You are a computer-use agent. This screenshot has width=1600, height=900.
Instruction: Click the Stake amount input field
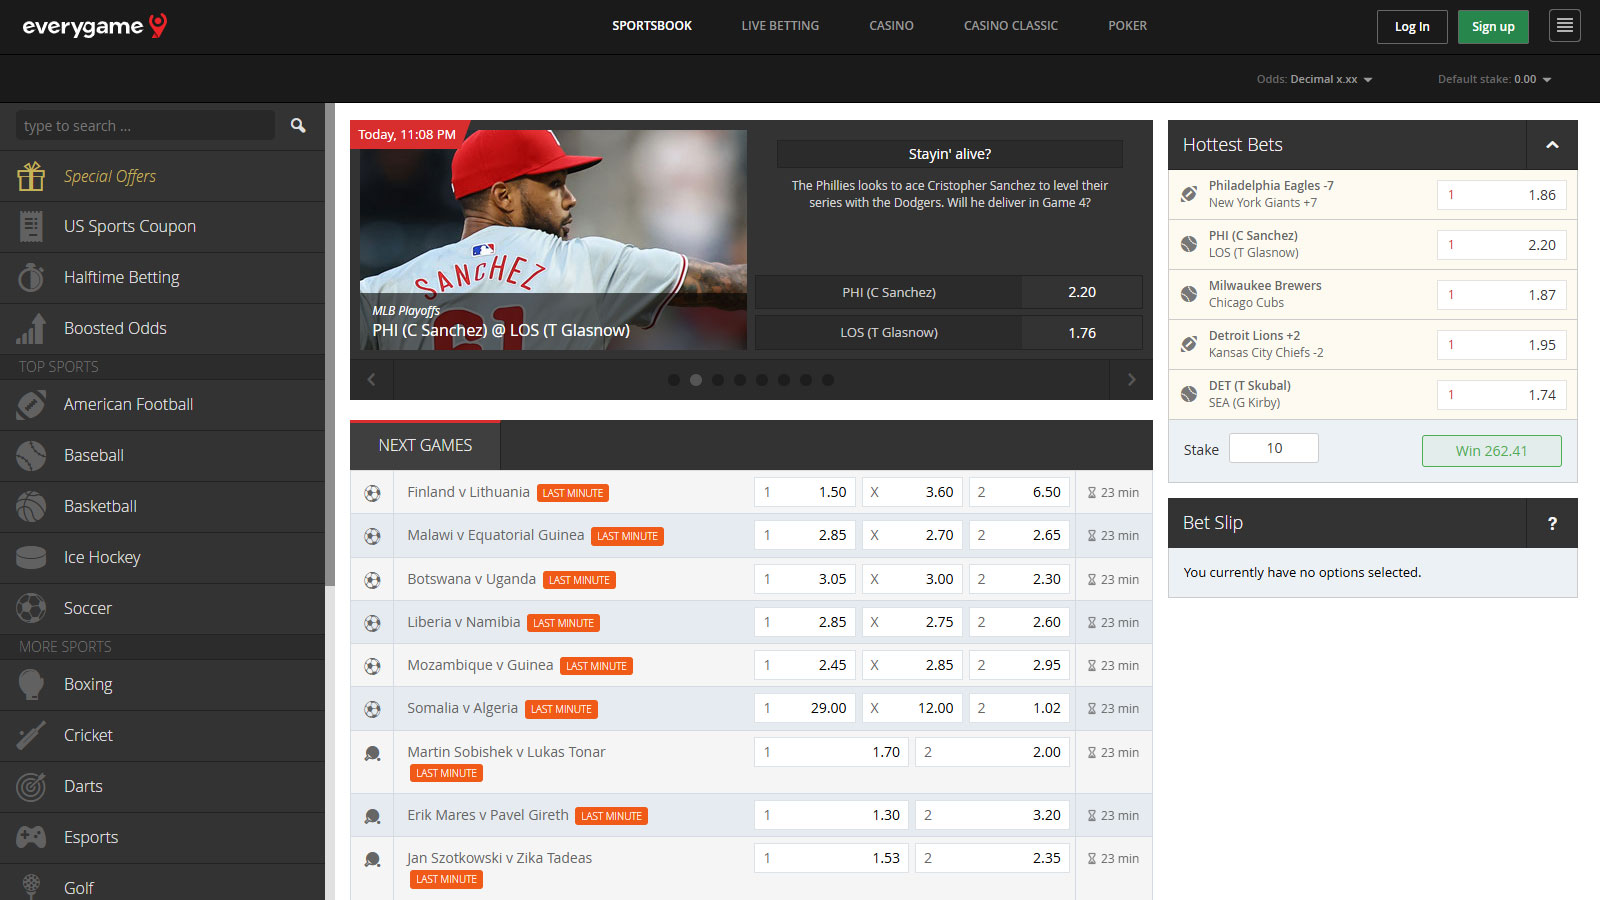[1273, 448]
